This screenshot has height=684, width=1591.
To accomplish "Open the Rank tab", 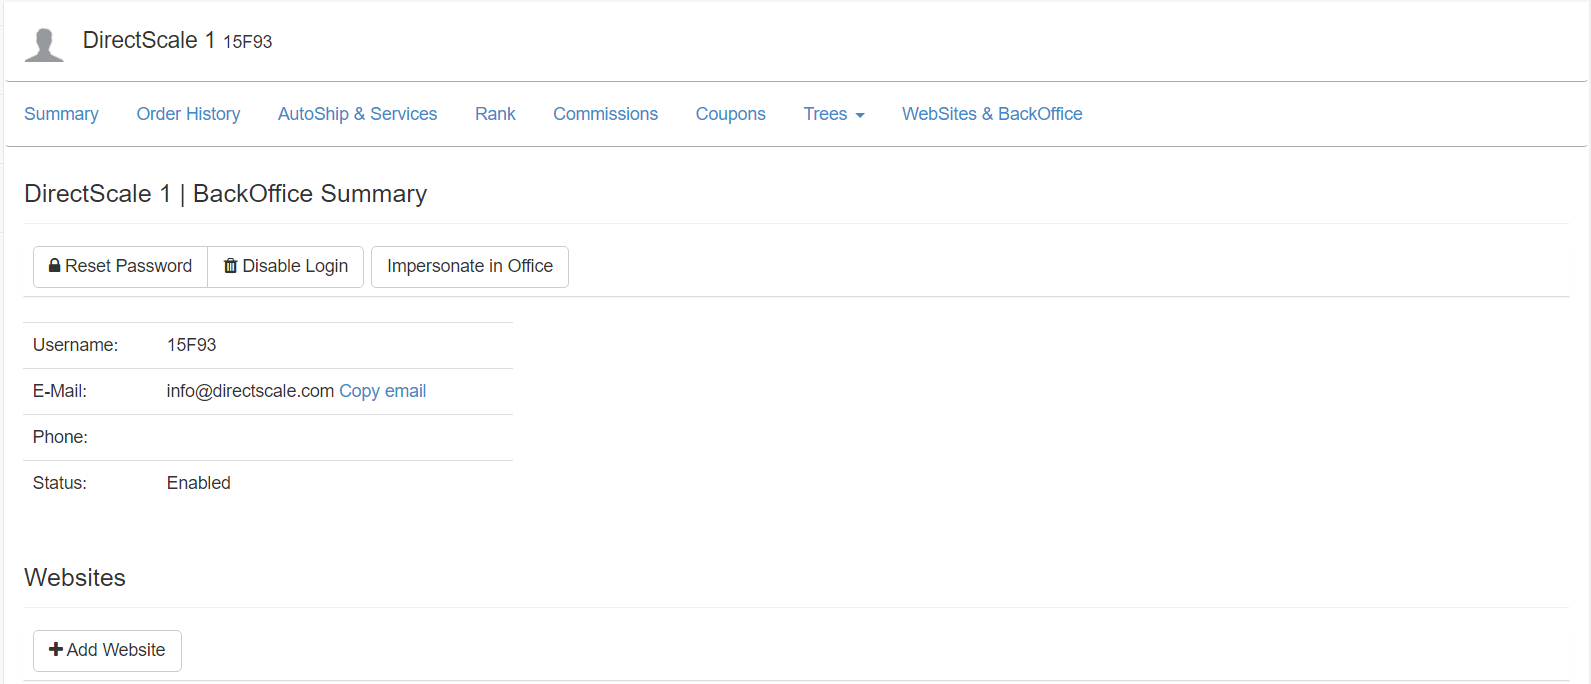I will [495, 114].
